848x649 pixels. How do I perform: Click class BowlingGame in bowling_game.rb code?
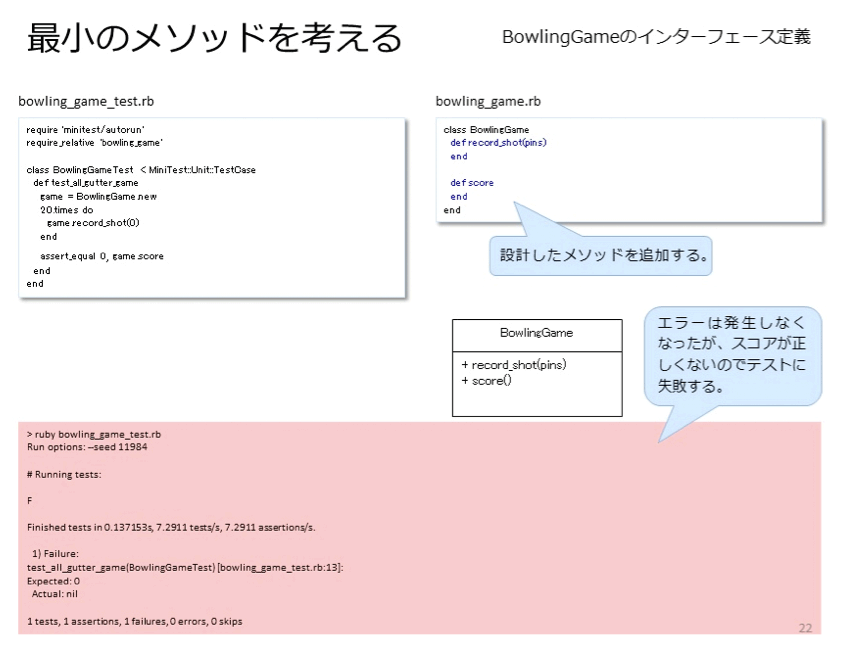point(486,130)
